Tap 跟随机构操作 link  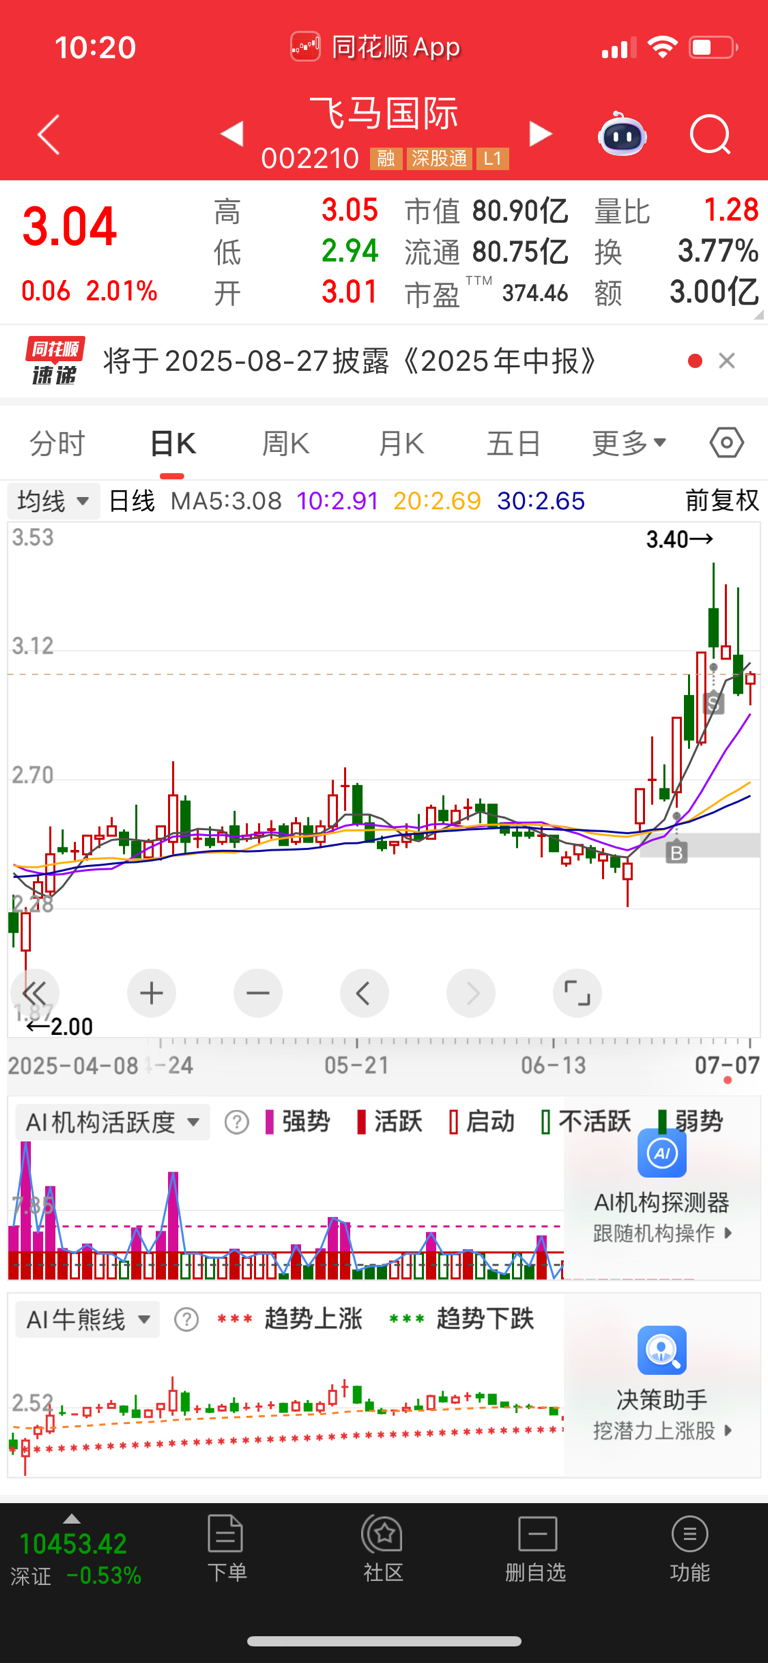662,1234
